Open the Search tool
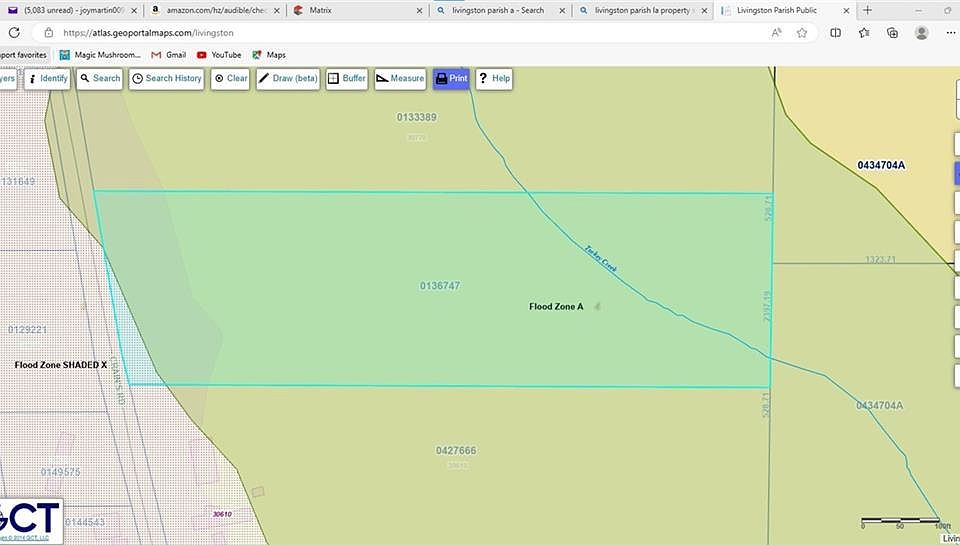This screenshot has height=545, width=960. click(100, 78)
